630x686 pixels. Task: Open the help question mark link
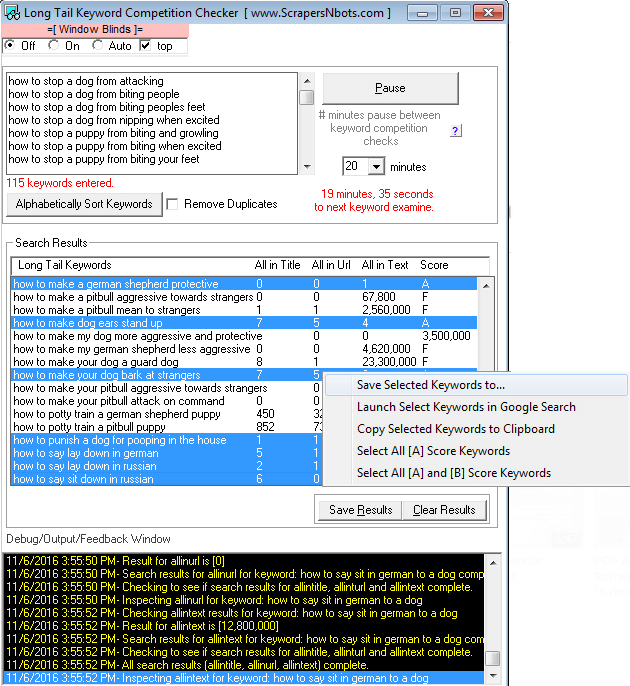coord(455,130)
